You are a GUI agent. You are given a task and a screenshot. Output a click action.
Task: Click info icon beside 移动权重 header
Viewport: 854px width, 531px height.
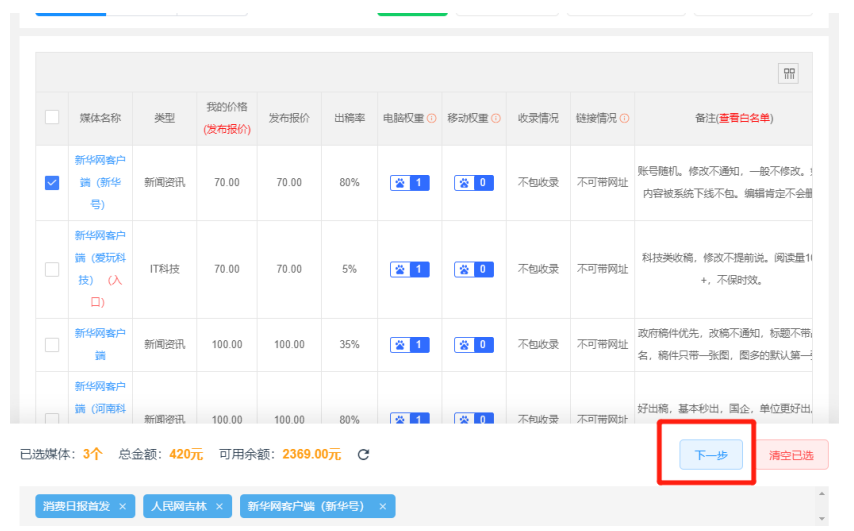click(495, 118)
